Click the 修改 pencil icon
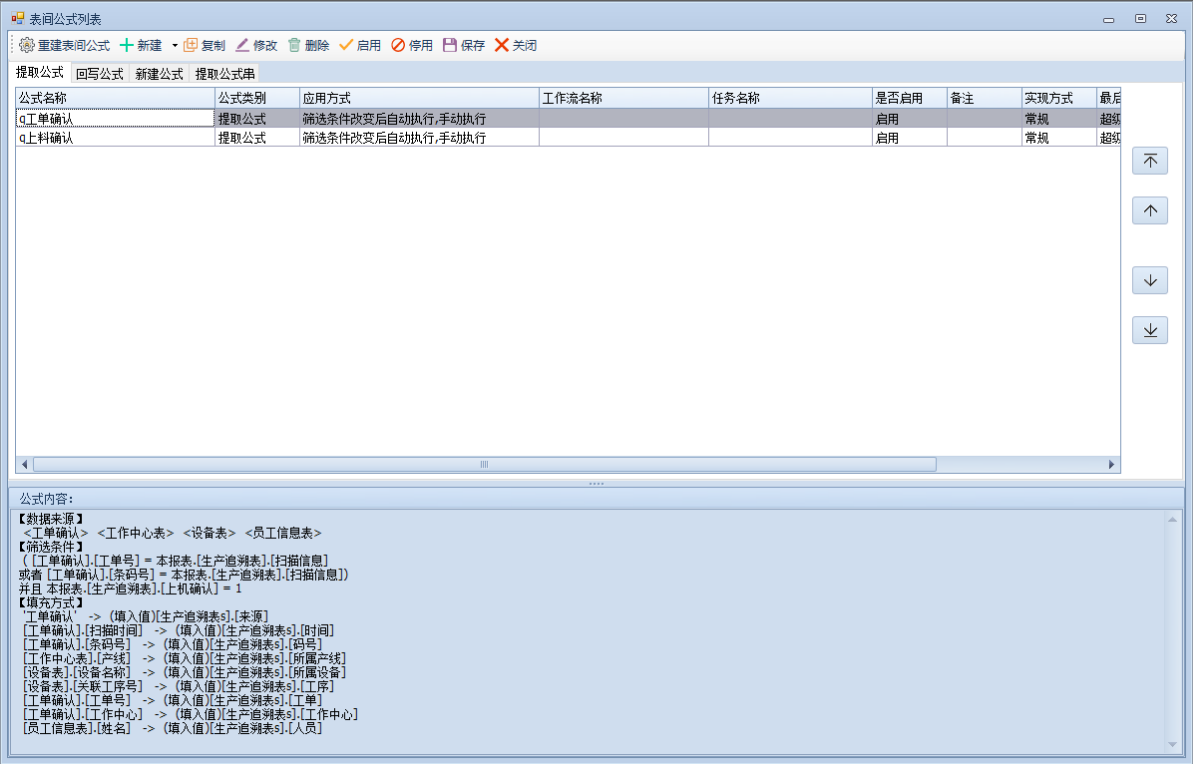This screenshot has width=1193, height=764. (243, 45)
